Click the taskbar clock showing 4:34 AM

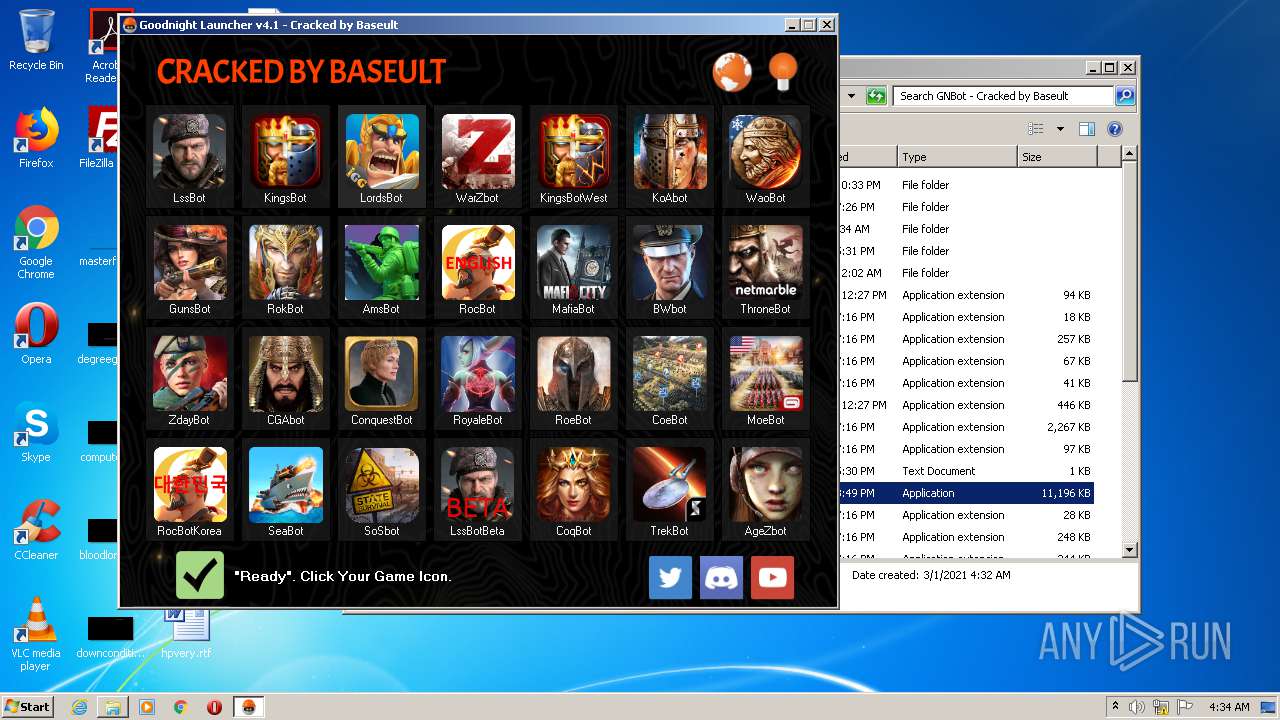[1228, 707]
